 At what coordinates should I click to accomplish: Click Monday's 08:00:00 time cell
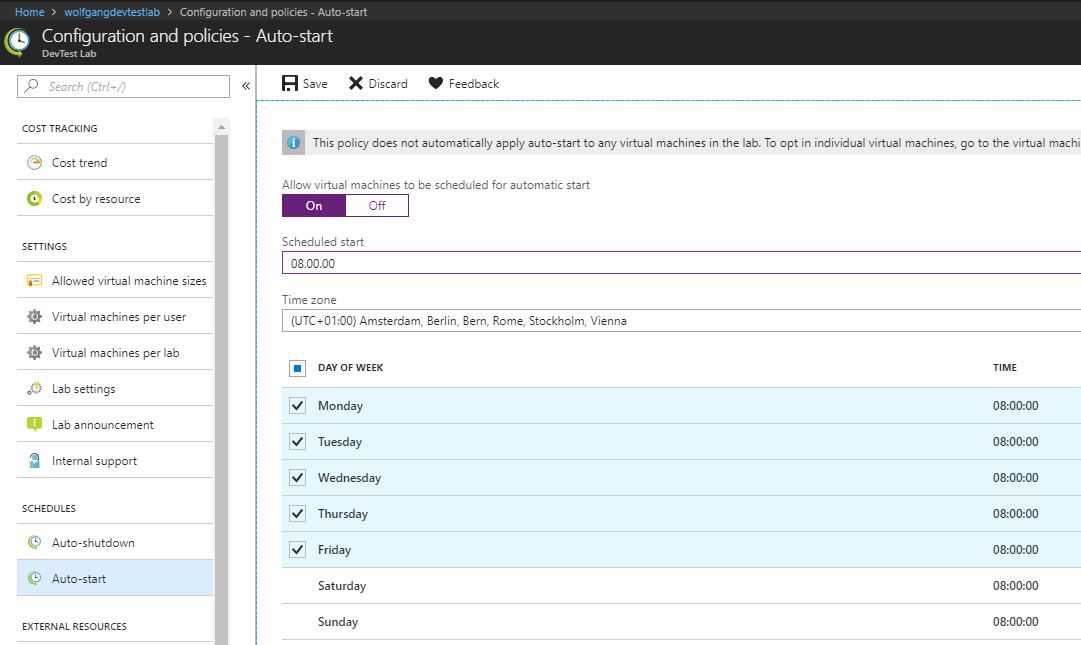pos(1016,406)
